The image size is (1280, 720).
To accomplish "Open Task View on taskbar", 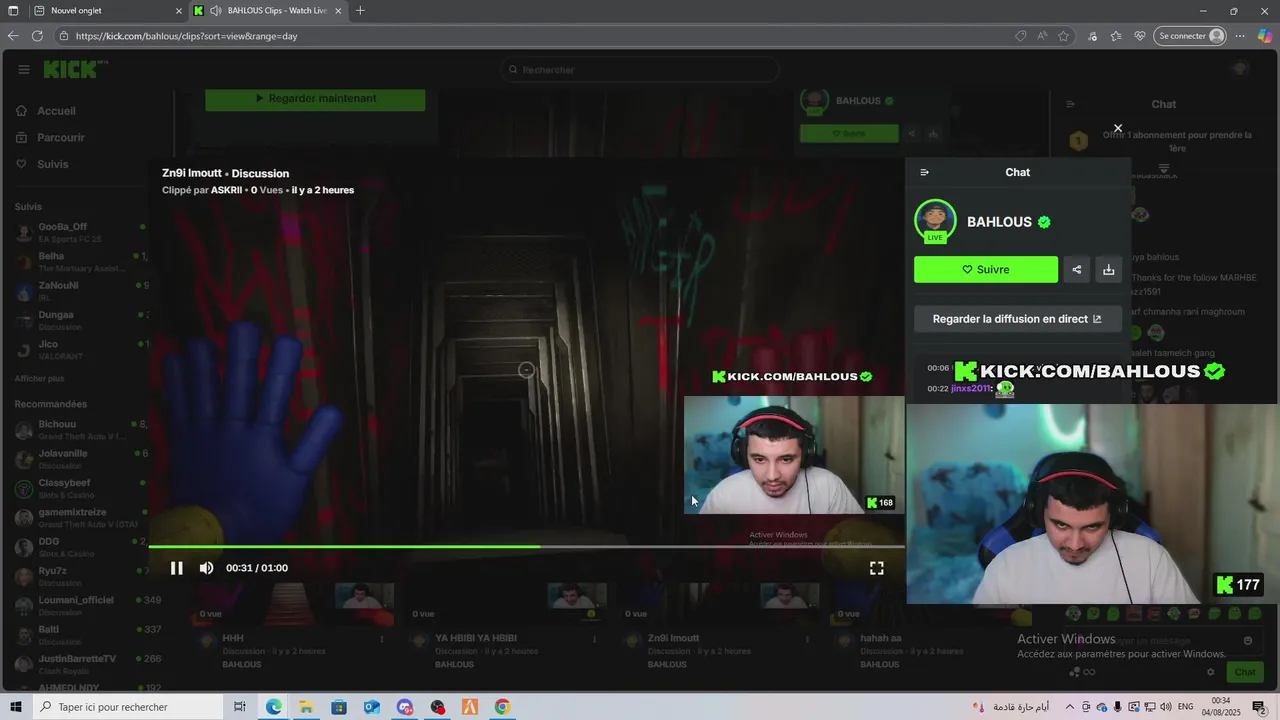I will pyautogui.click(x=239, y=707).
